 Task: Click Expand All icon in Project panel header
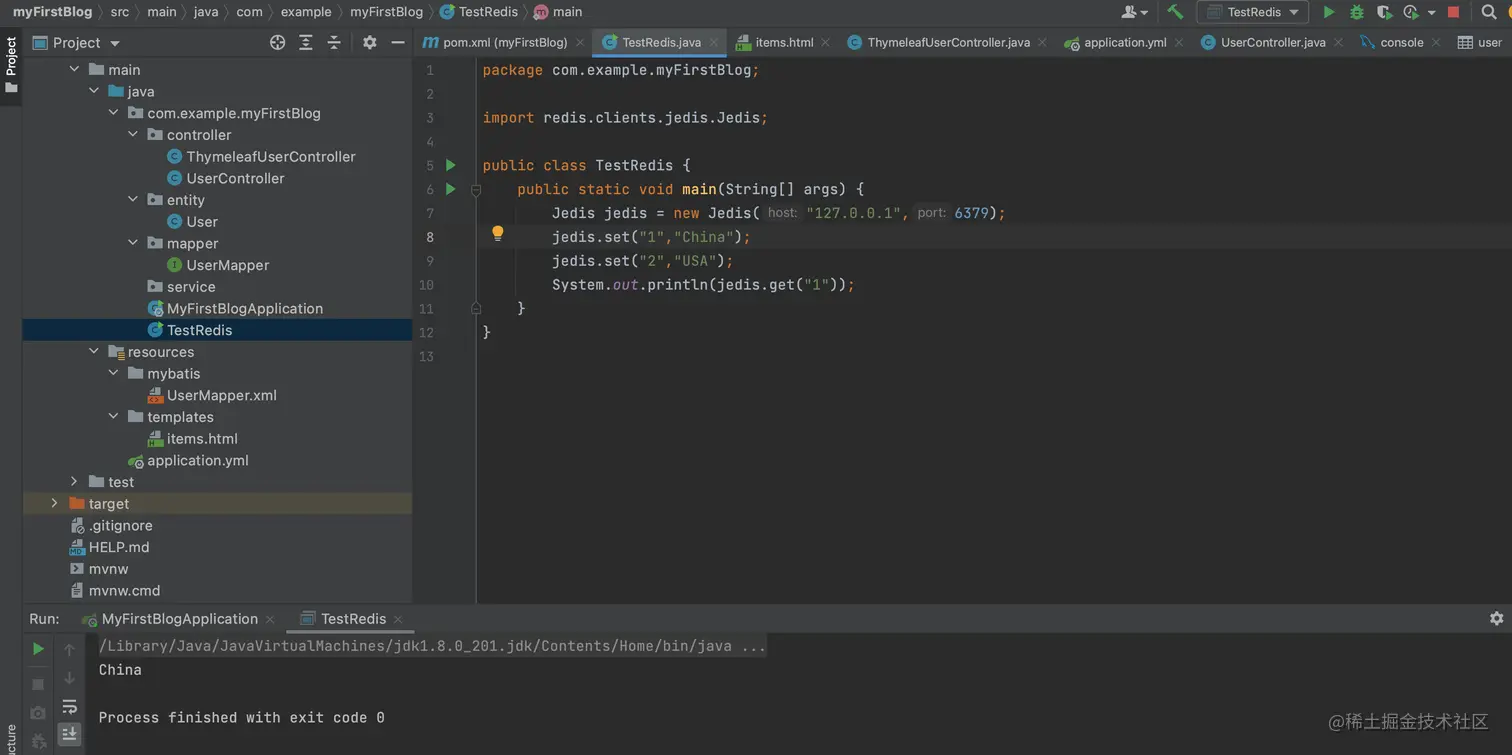pos(306,42)
